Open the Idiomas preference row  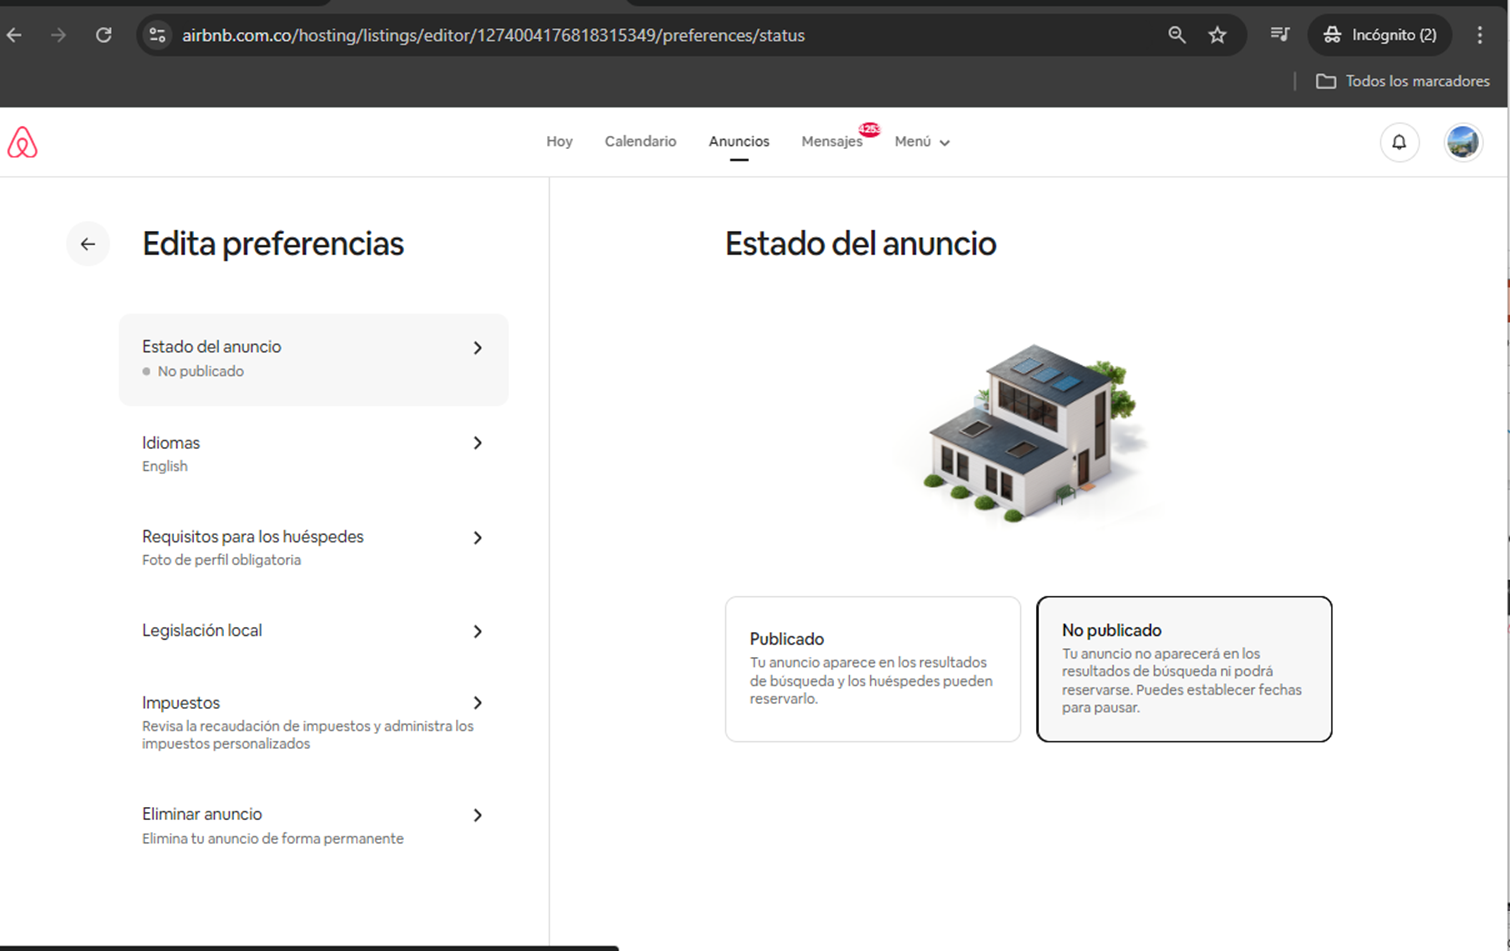click(313, 454)
